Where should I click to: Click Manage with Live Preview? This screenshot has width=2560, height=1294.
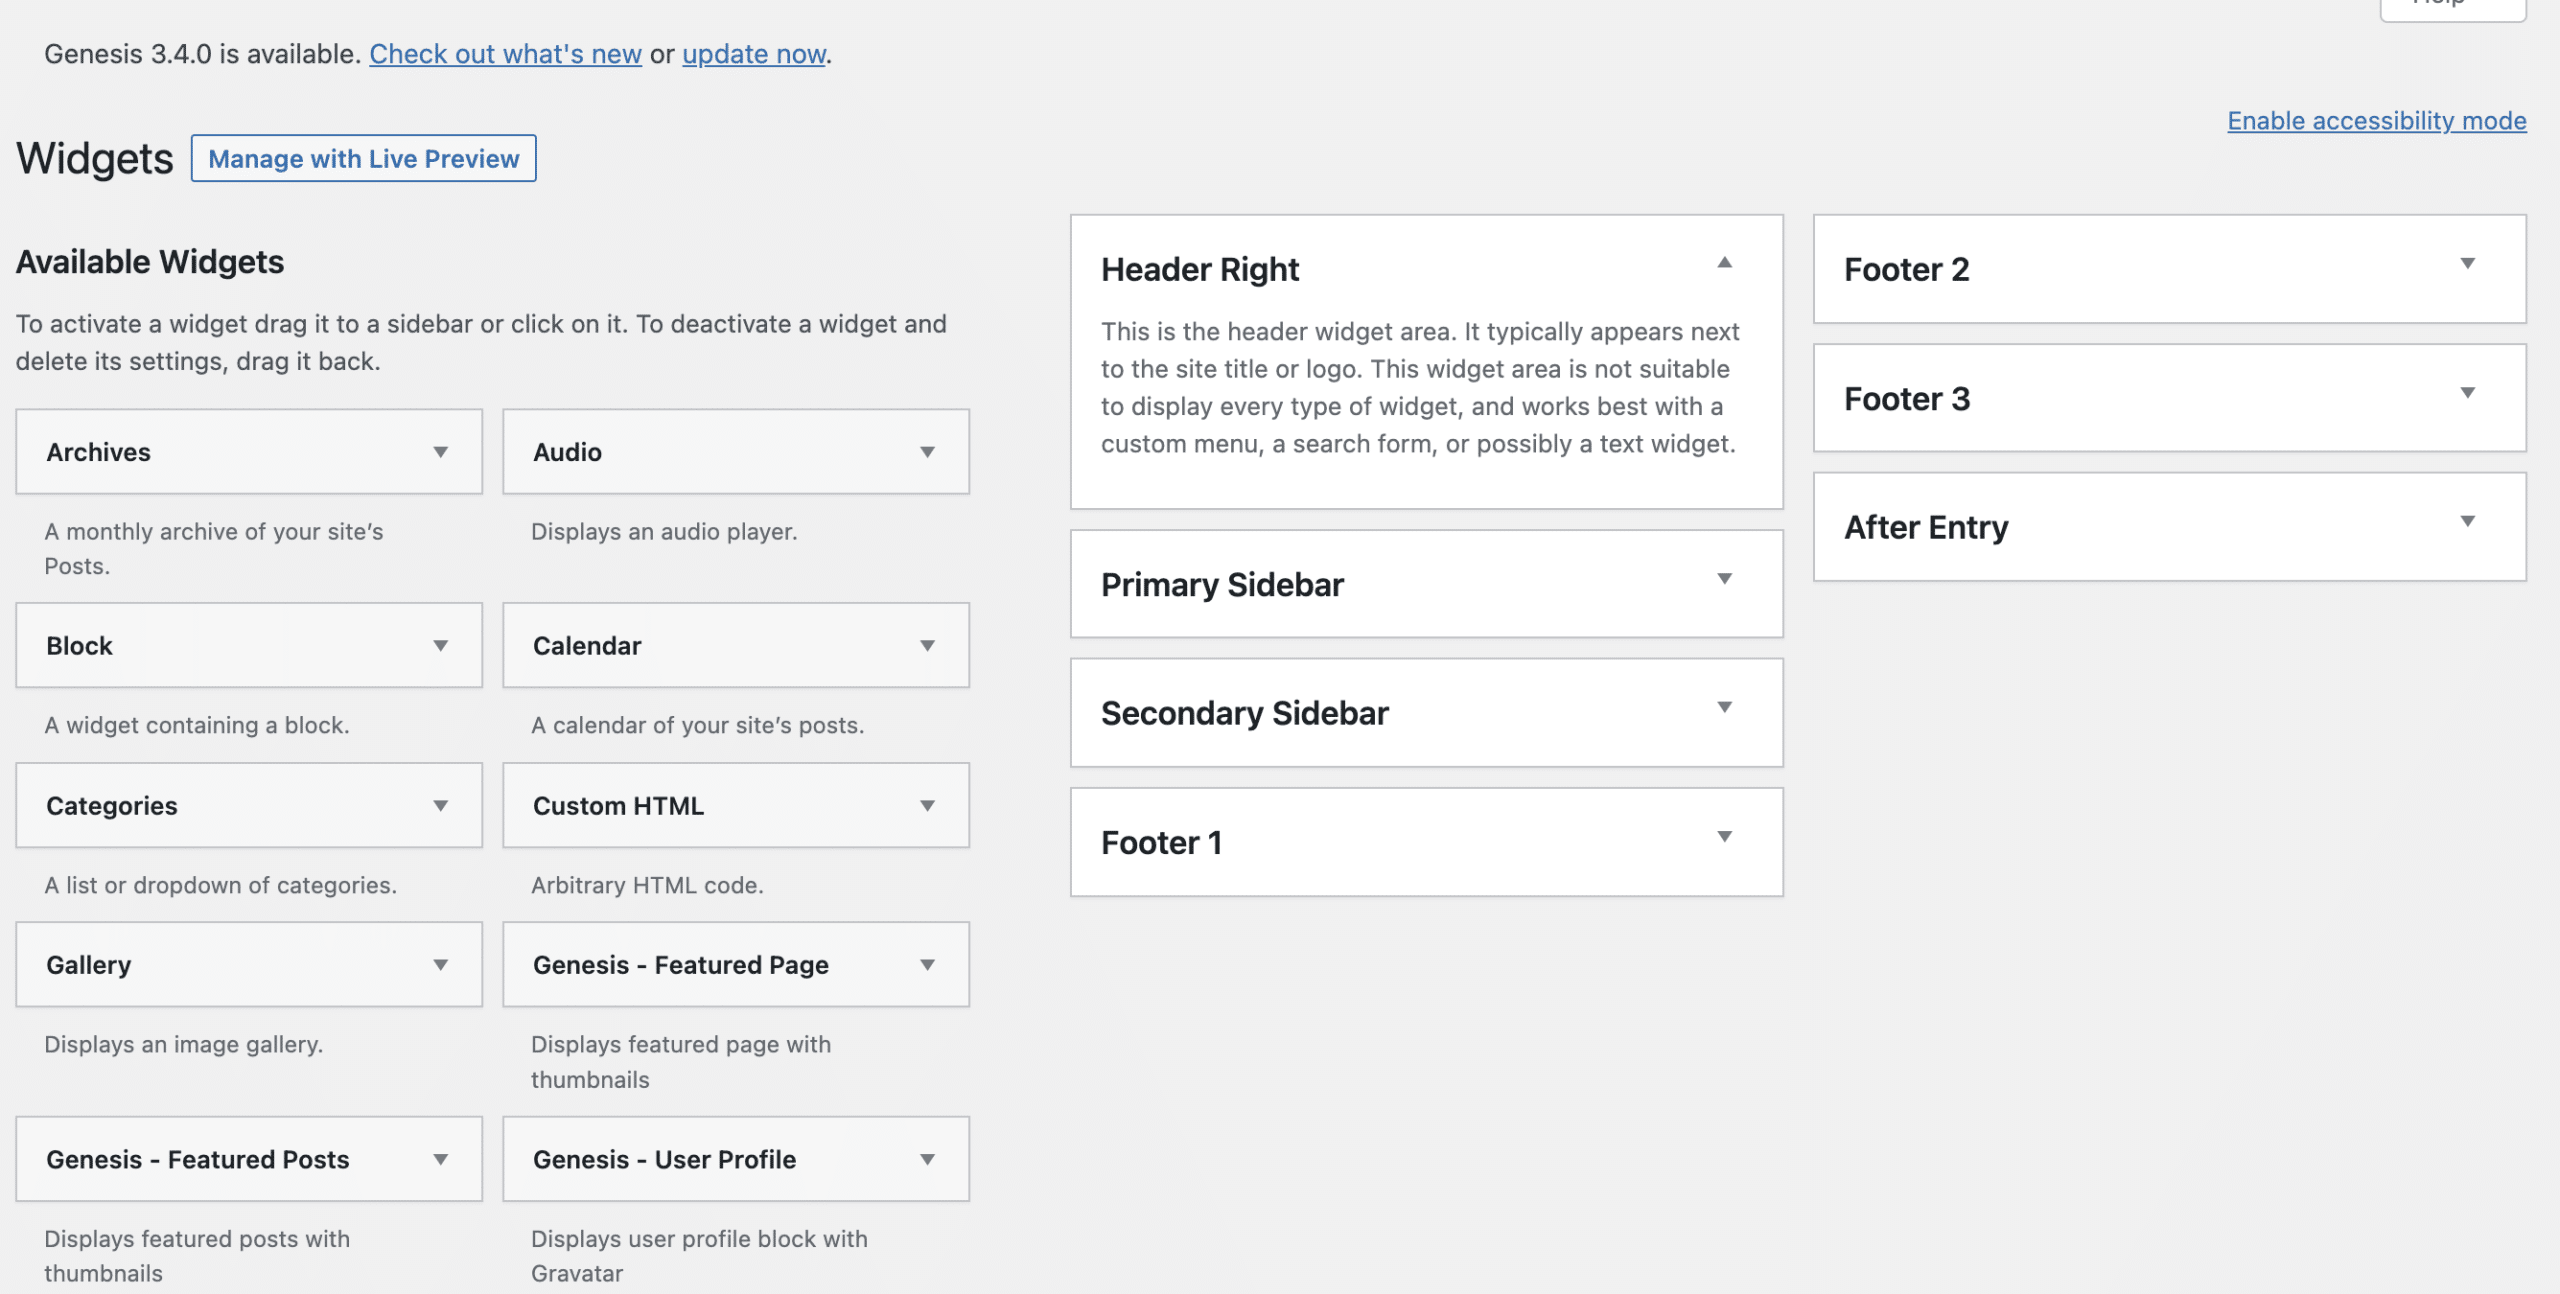pyautogui.click(x=363, y=158)
